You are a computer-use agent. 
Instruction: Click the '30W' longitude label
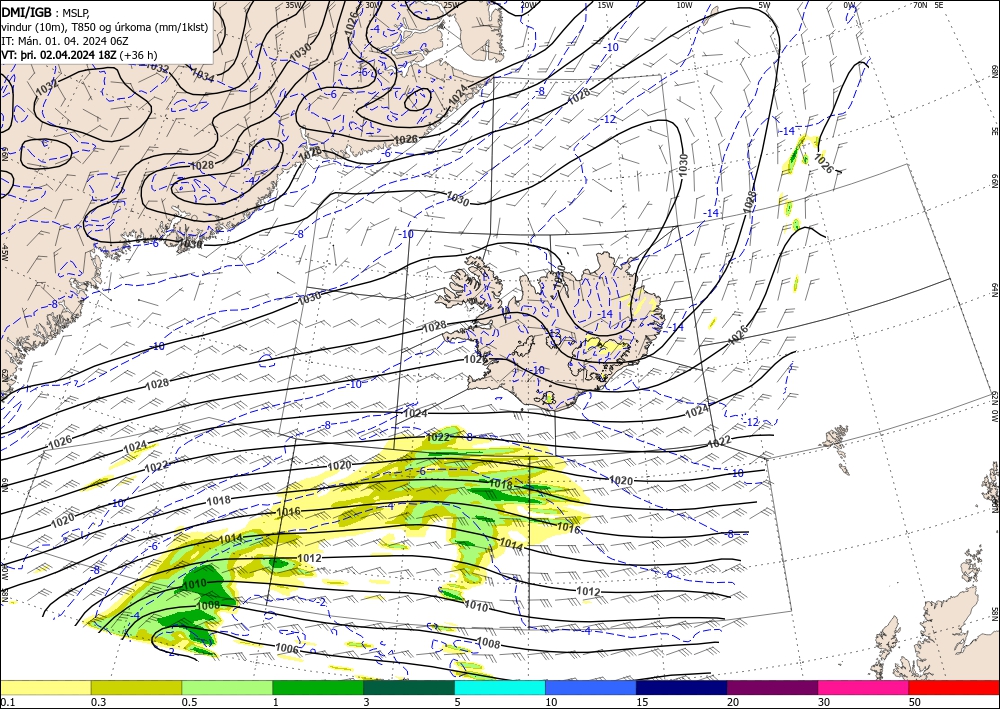373,5
